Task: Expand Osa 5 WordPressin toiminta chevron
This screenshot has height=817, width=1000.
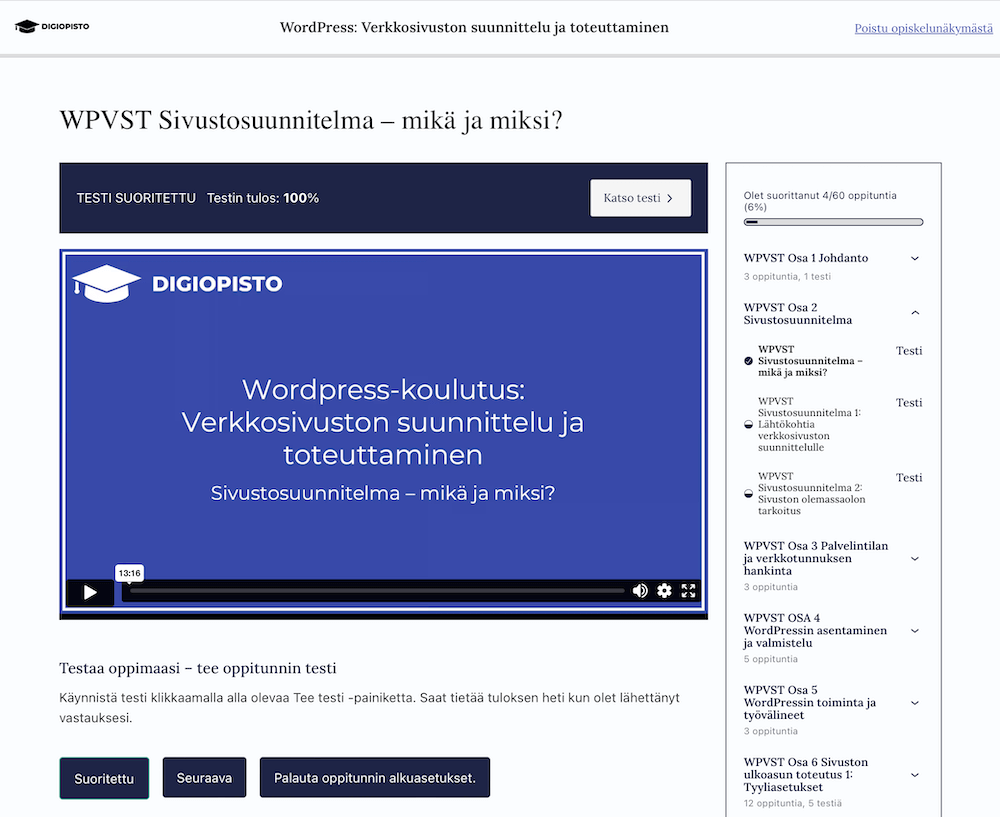Action: [x=915, y=703]
